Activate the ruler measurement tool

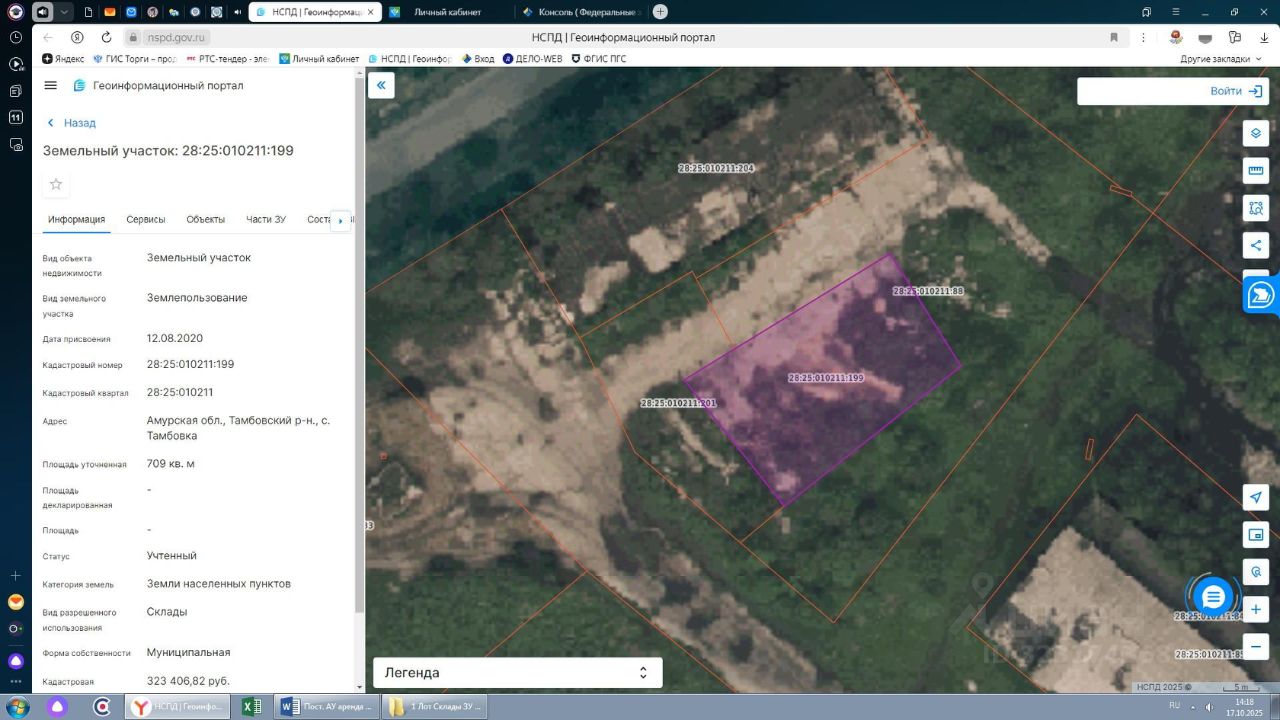[1256, 170]
